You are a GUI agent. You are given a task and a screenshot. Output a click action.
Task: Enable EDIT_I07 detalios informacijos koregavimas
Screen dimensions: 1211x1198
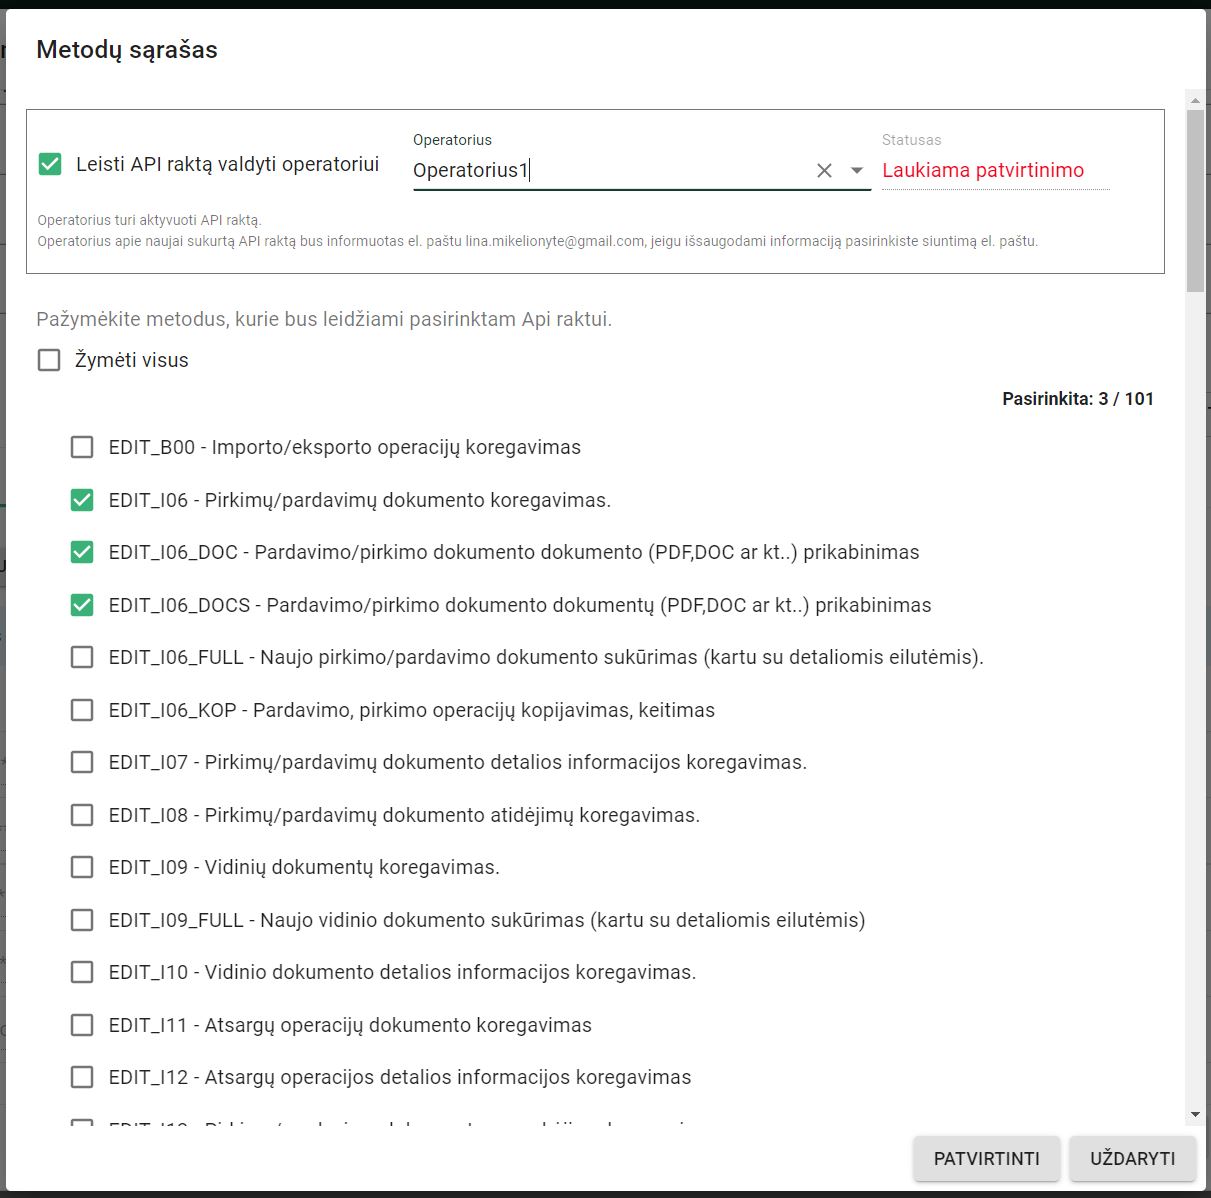82,762
